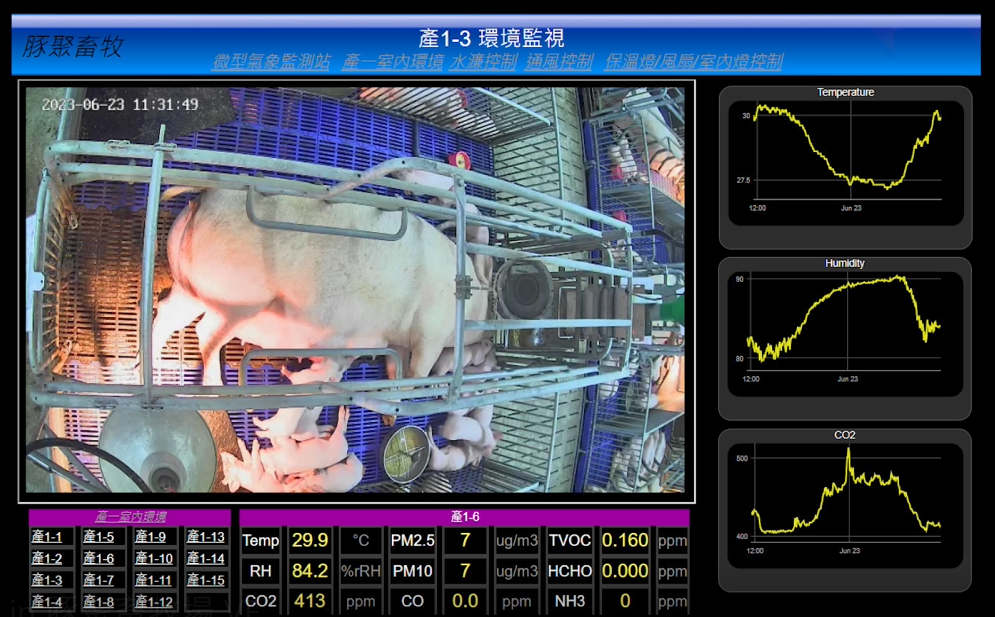This screenshot has height=617, width=995.
Task: Click the live pig pen camera feed
Action: [355, 290]
